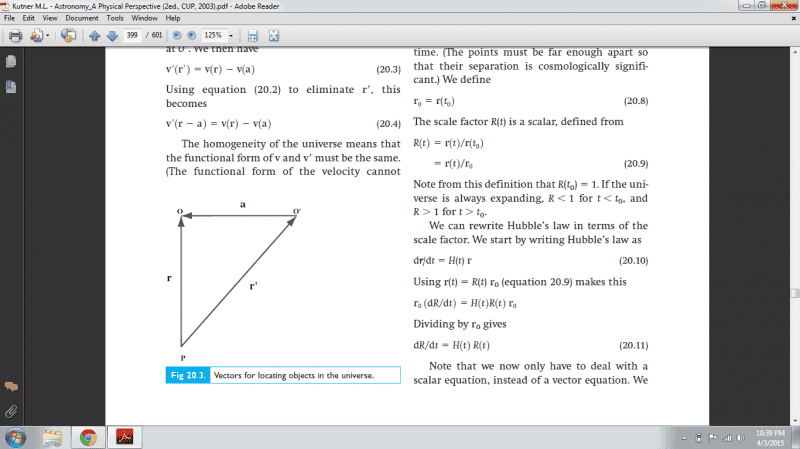Click the network signal tray icon
800x449 pixels.
(727, 438)
